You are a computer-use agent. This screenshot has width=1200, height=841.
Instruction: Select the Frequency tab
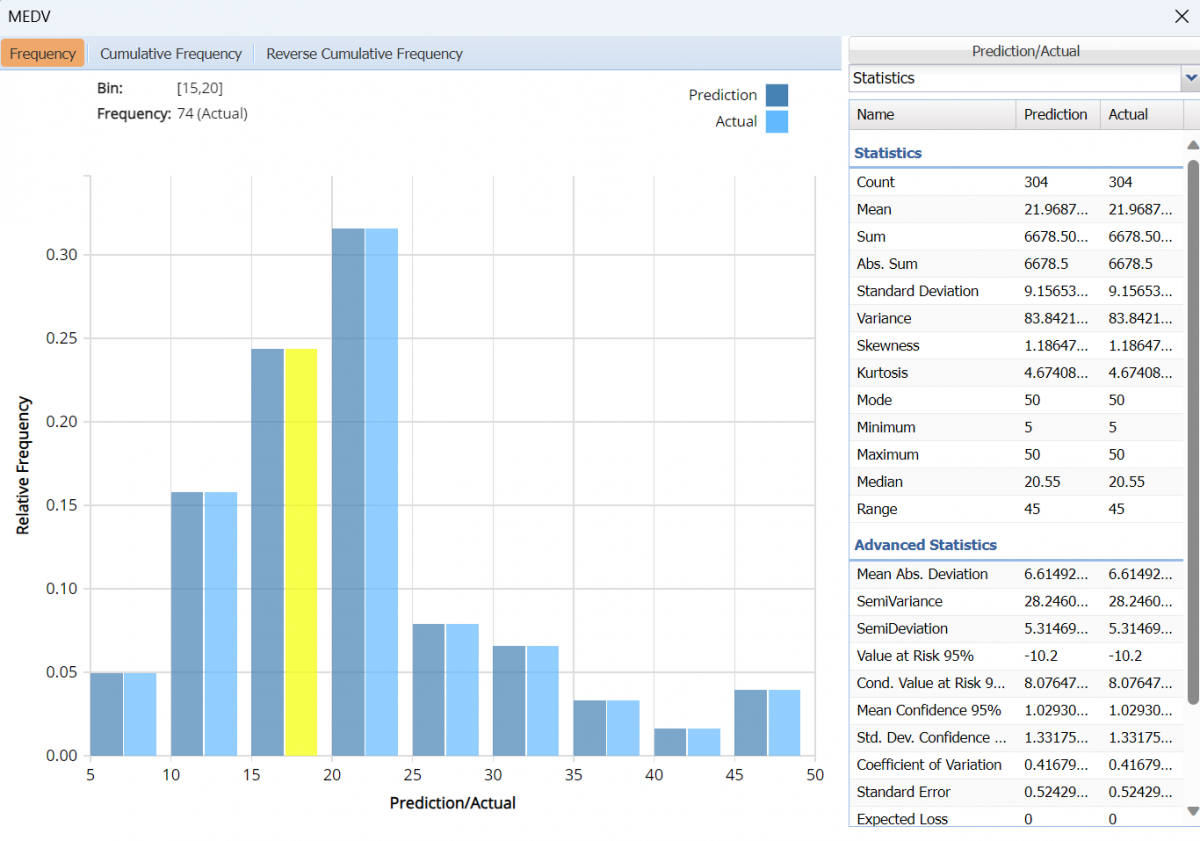[x=42, y=54]
